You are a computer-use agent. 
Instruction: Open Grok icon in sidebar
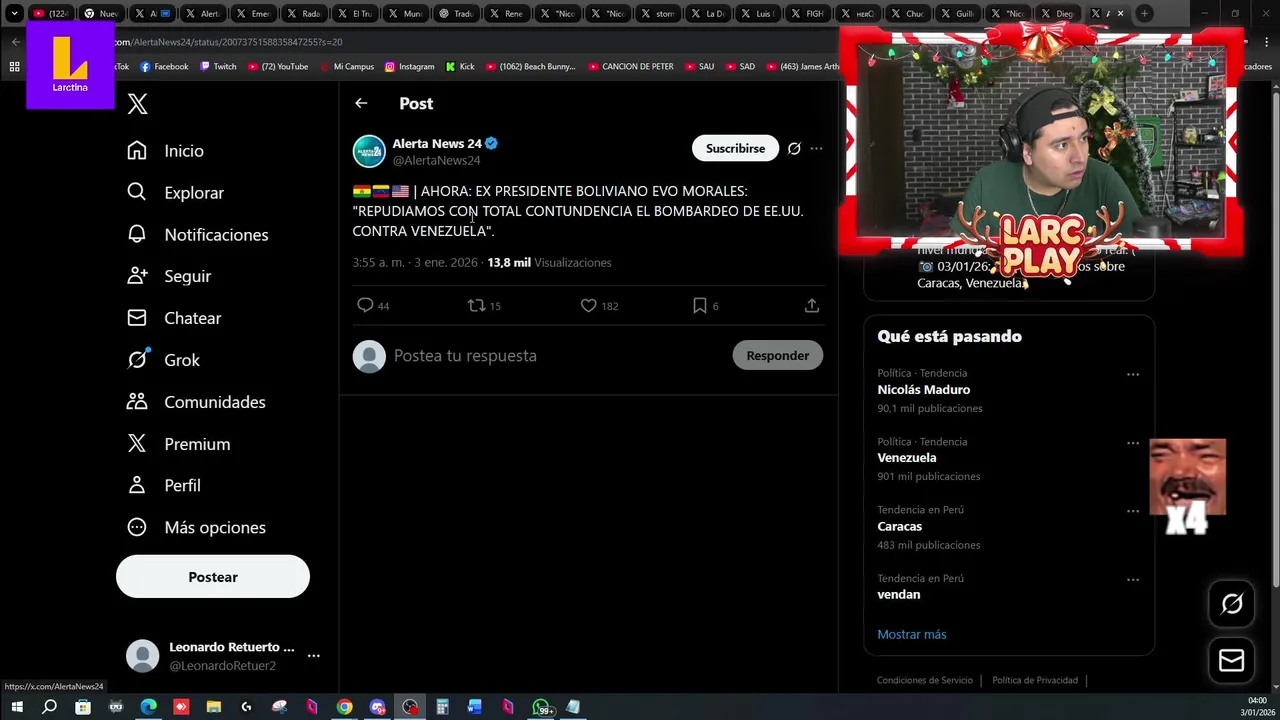137,359
